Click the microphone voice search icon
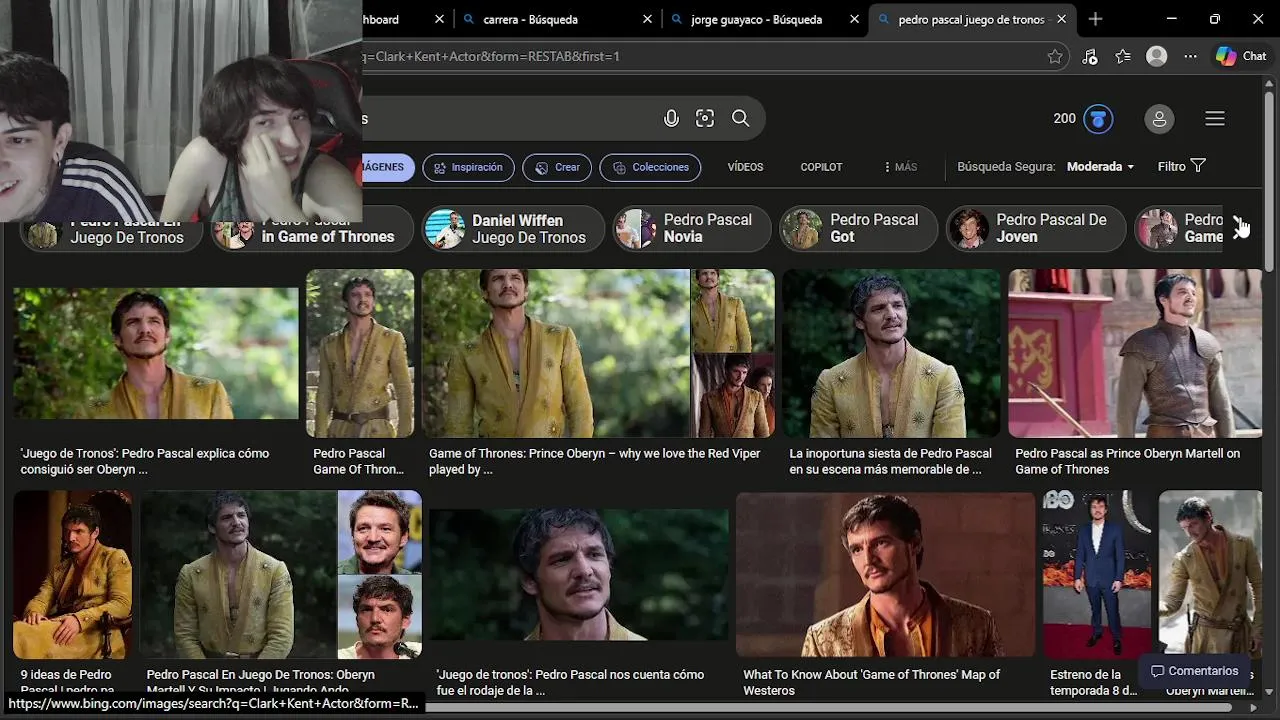This screenshot has width=1280, height=720. point(671,119)
